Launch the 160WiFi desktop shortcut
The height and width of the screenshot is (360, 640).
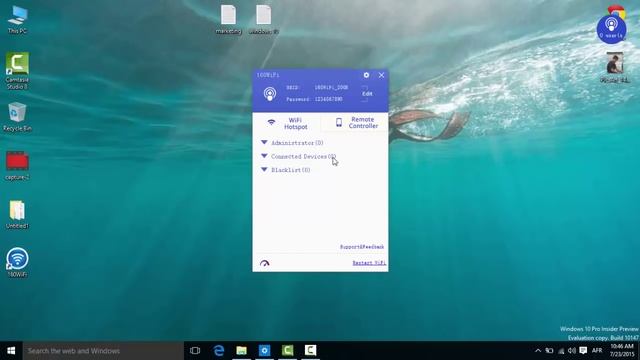17,262
